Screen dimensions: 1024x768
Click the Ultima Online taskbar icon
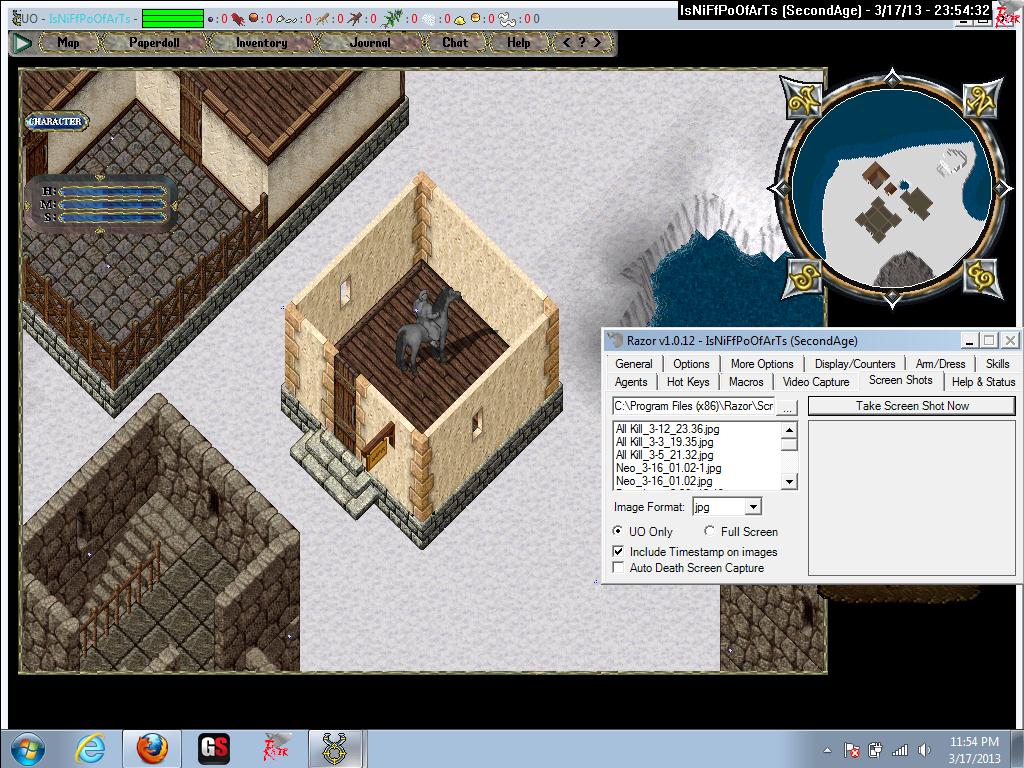[335, 748]
